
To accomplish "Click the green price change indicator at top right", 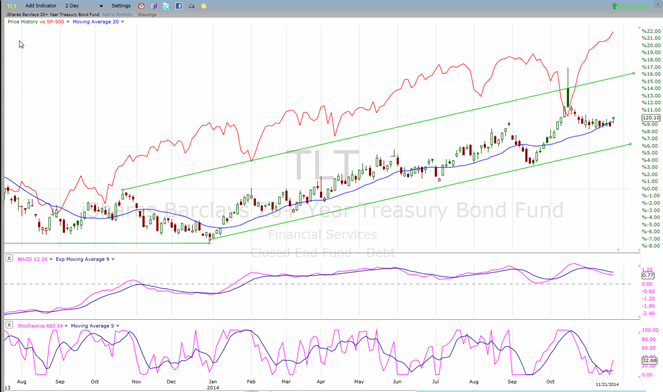I will click(632, 6).
